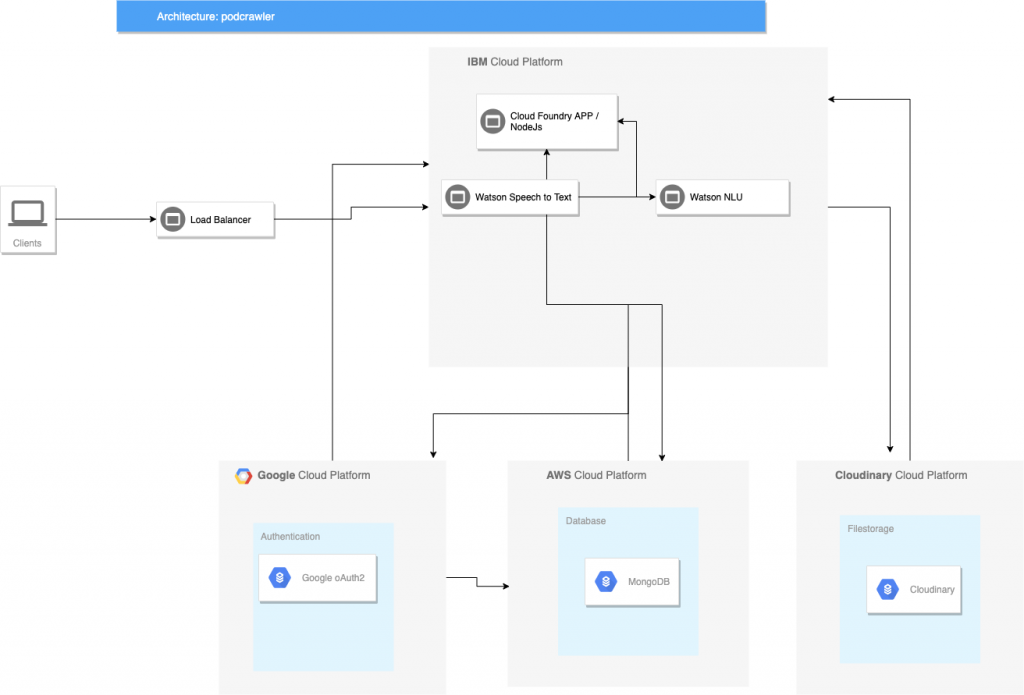Click the Clients laptop icon
Image resolution: width=1024 pixels, height=695 pixels.
[27, 213]
